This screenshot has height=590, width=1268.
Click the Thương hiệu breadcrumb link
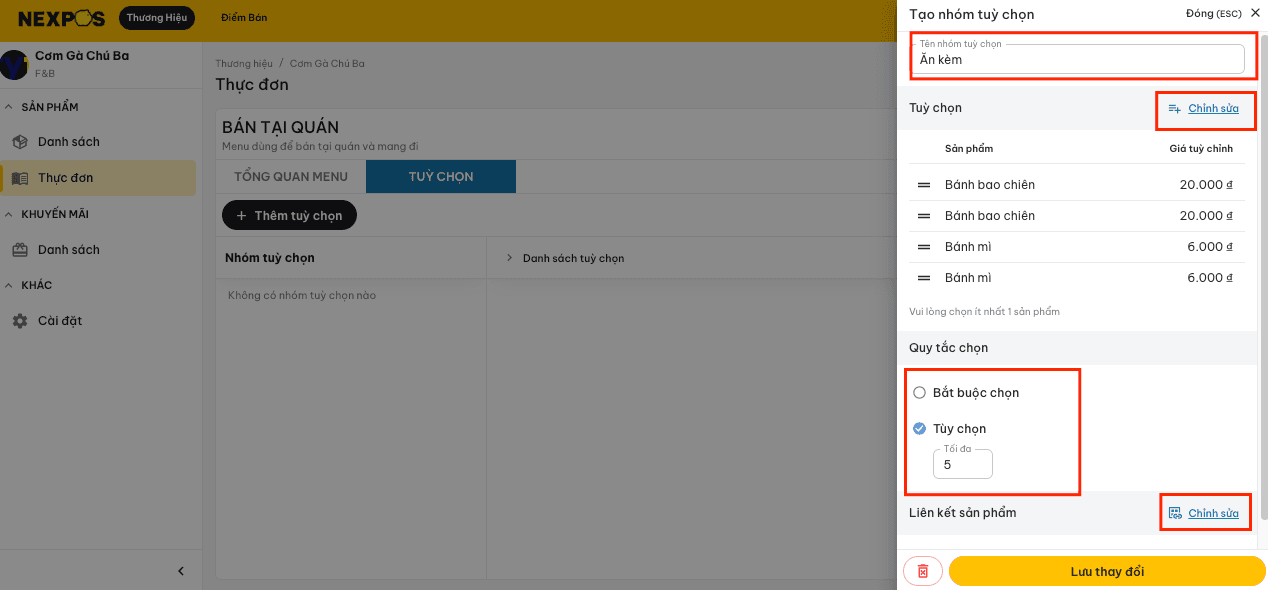pyautogui.click(x=244, y=63)
